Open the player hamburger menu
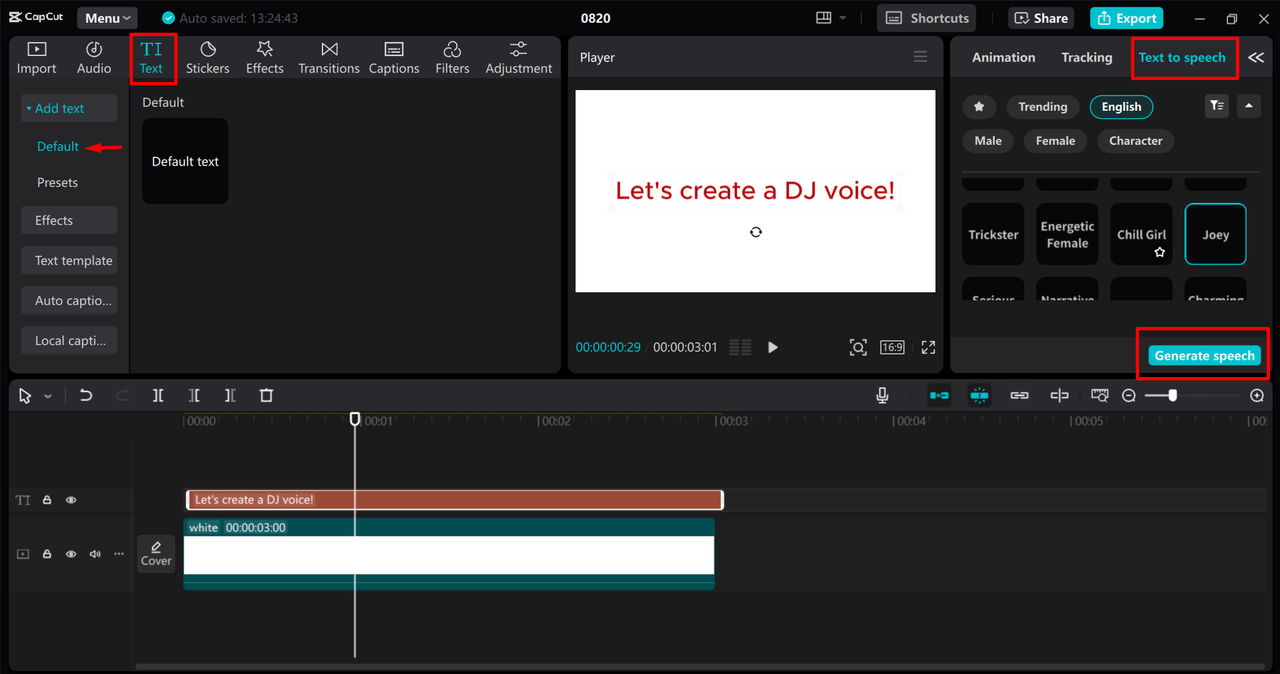The image size is (1280, 674). (x=920, y=57)
